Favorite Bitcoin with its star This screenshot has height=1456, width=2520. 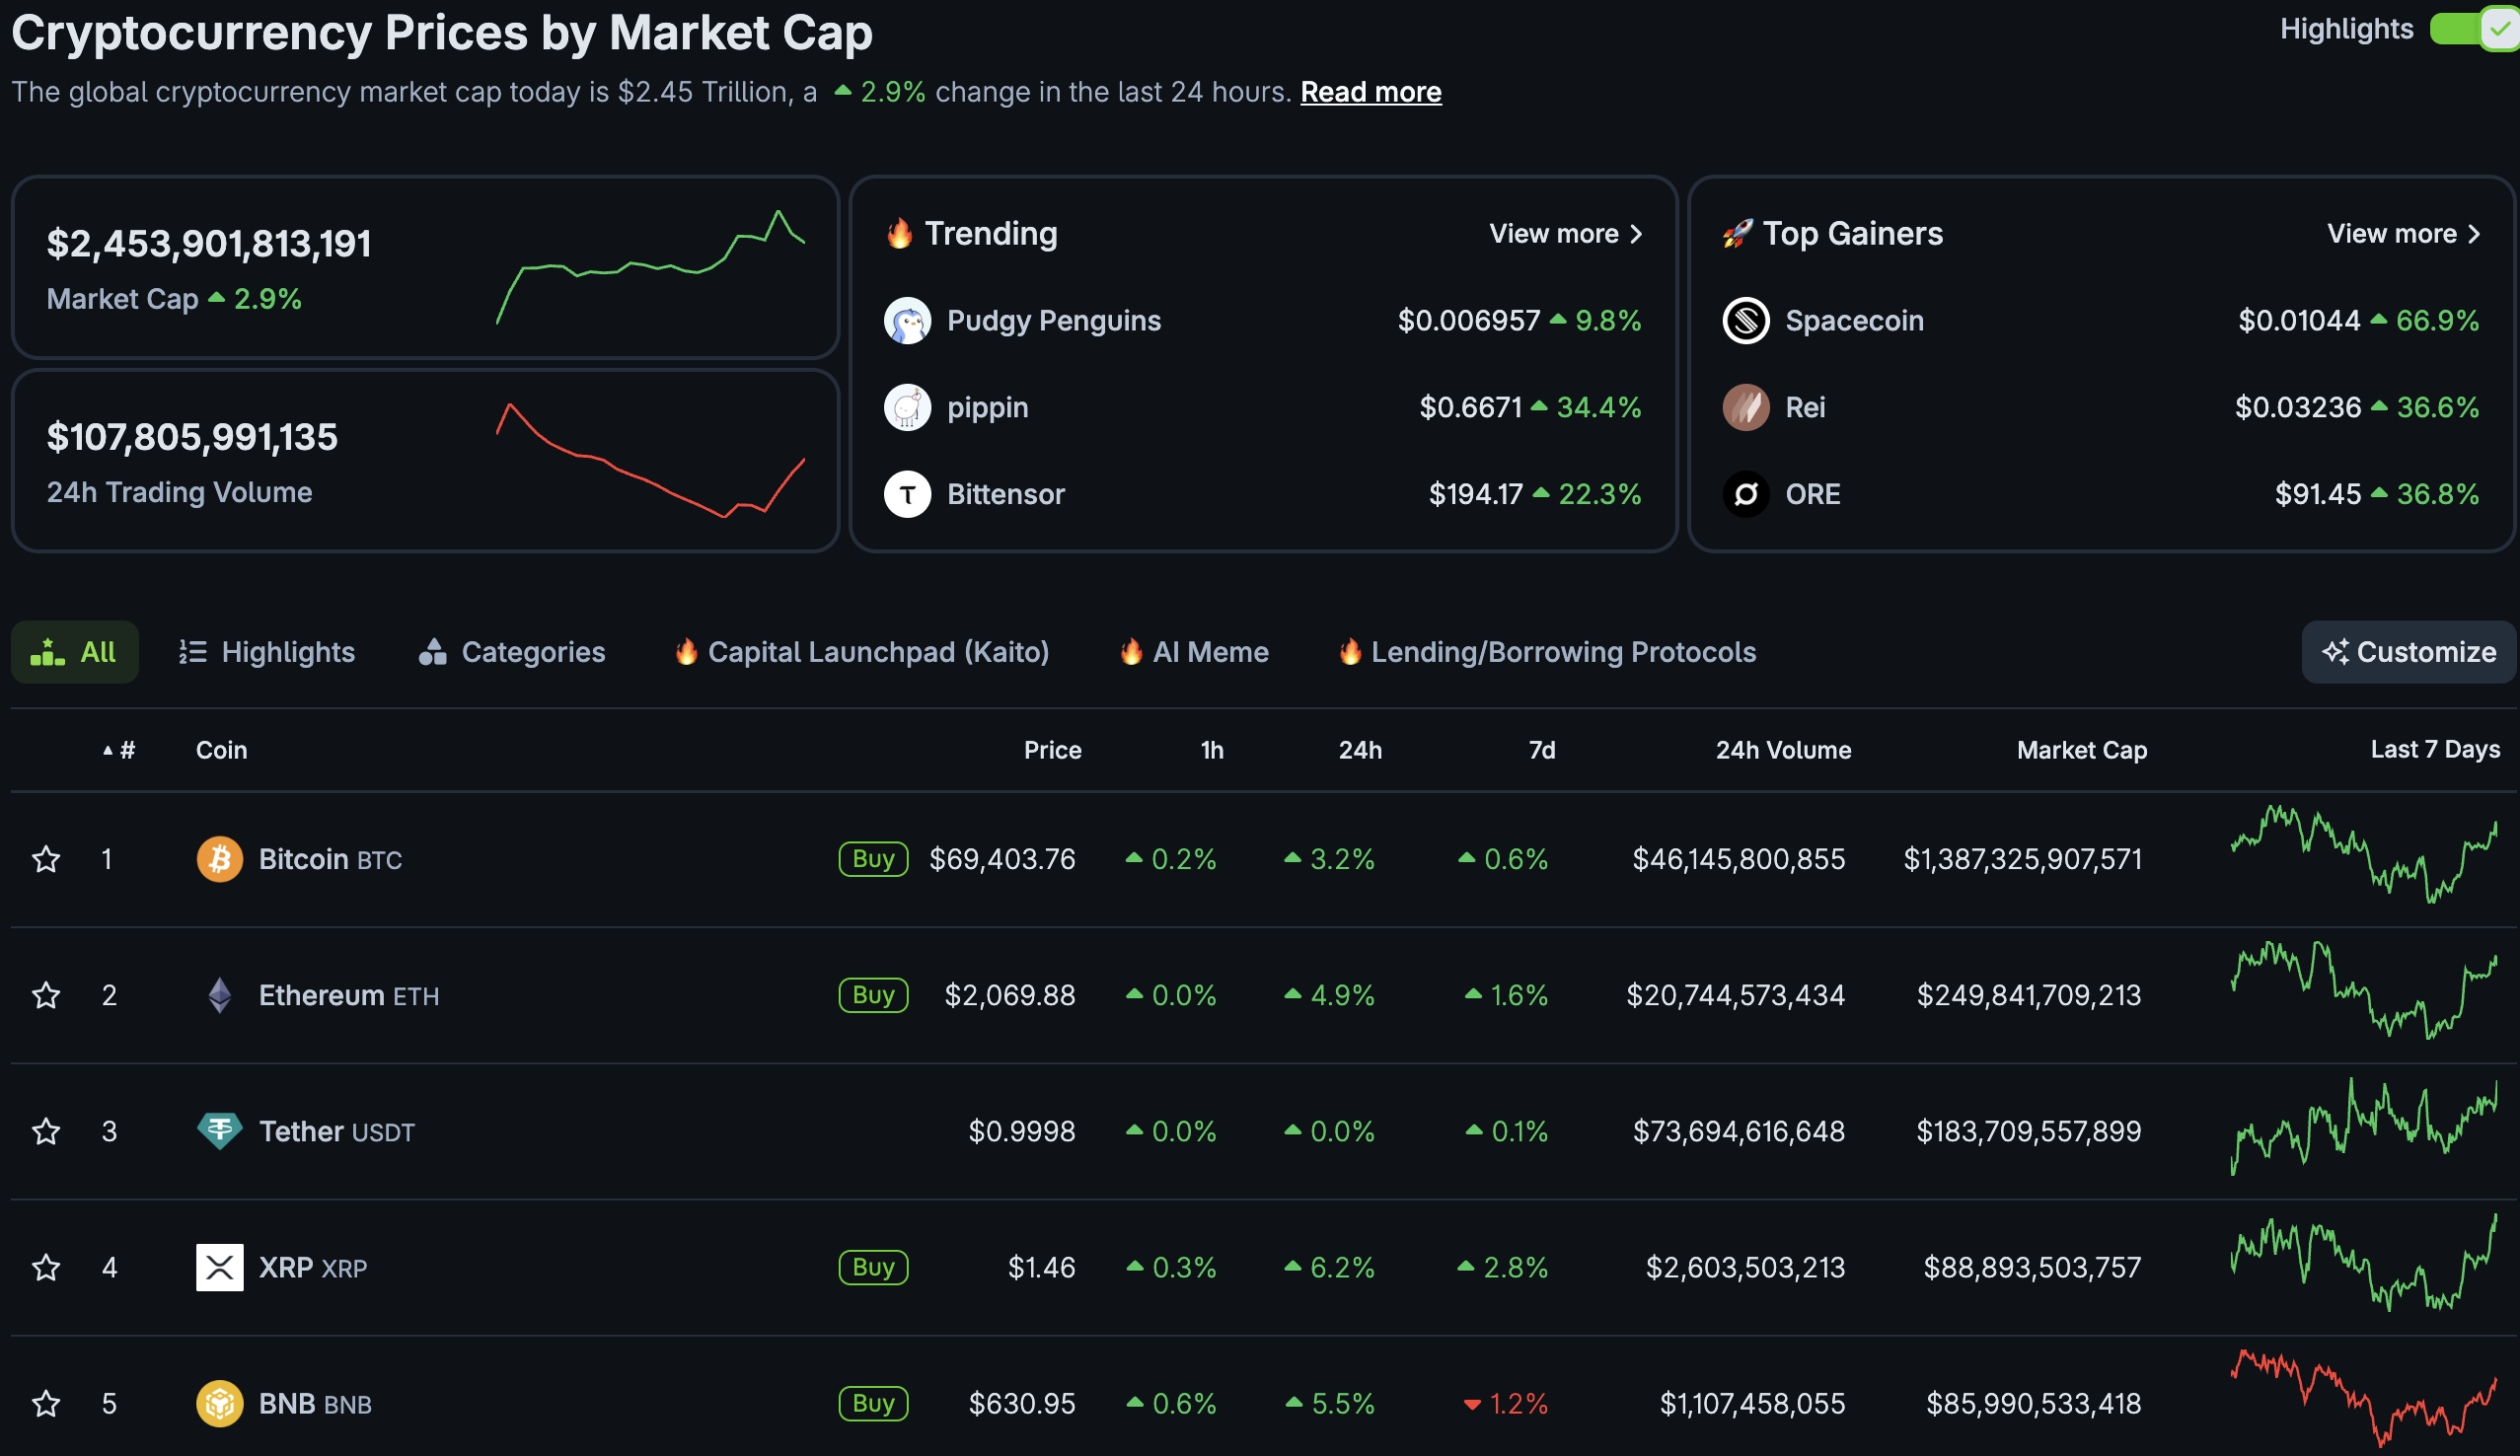(46, 859)
